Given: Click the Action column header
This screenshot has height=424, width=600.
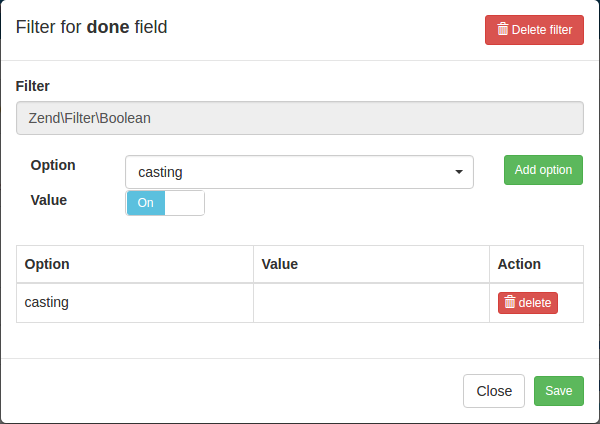Looking at the screenshot, I should click(519, 264).
